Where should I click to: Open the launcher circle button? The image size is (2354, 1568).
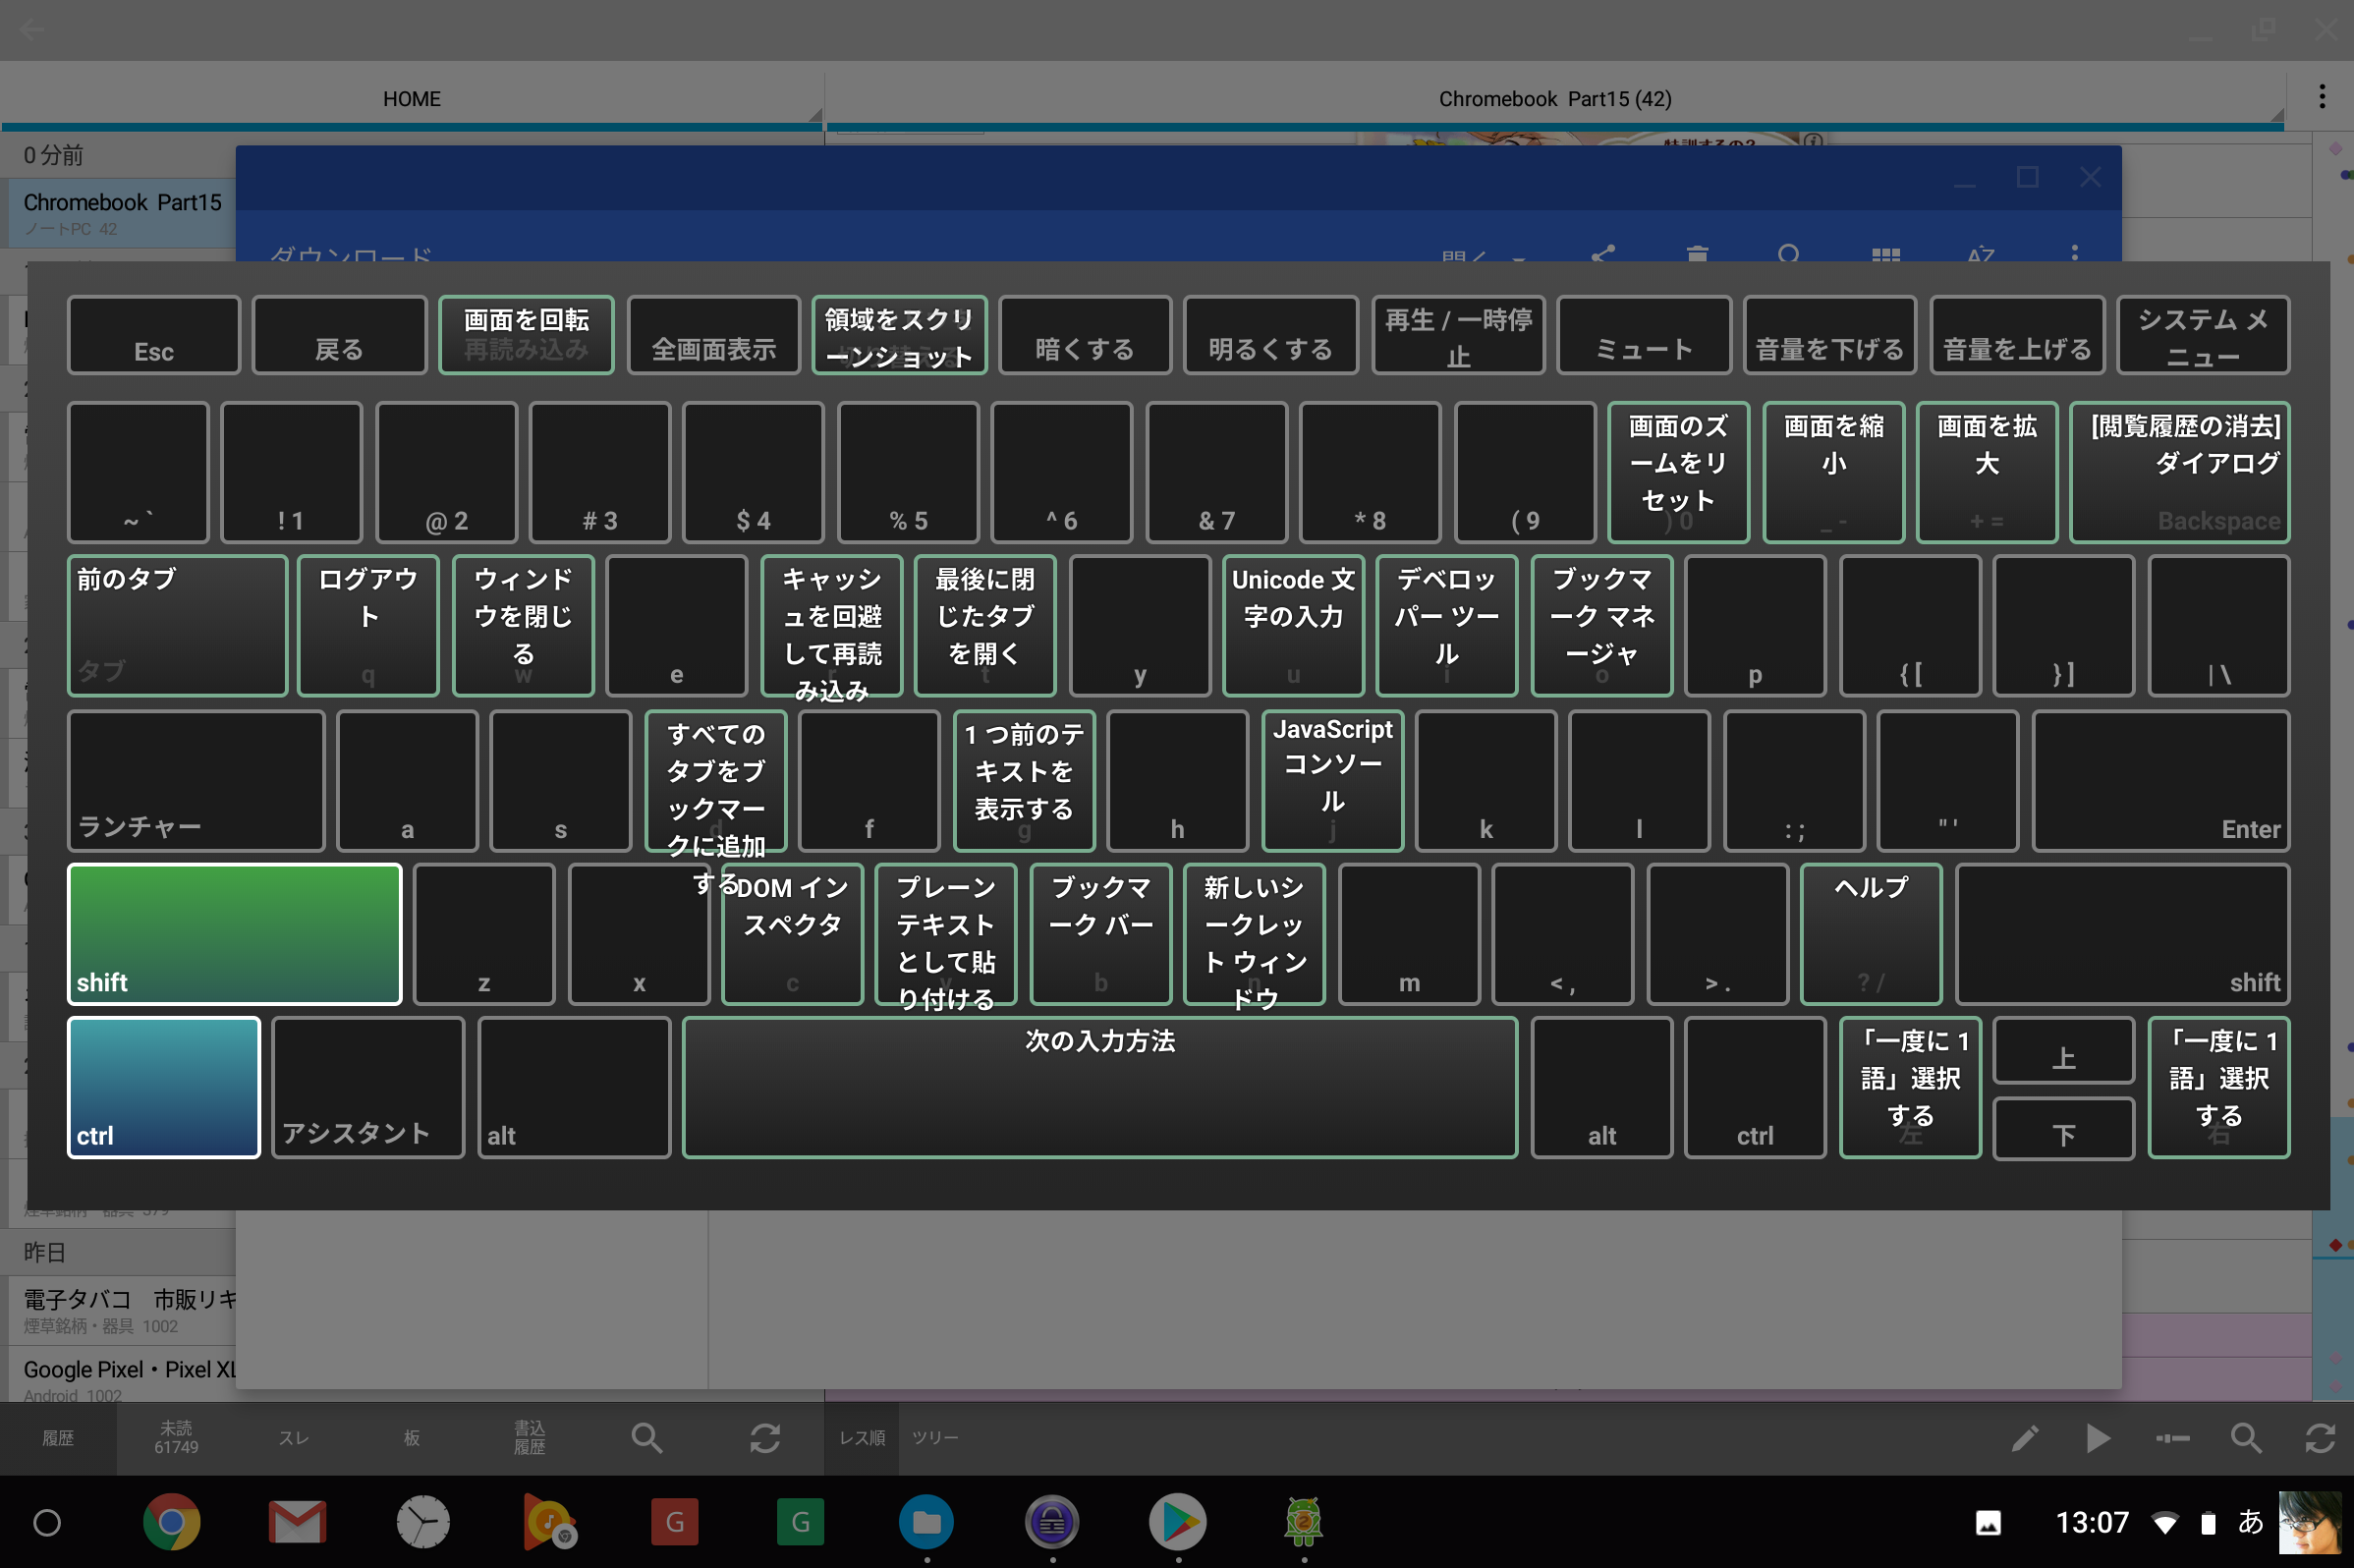47,1522
